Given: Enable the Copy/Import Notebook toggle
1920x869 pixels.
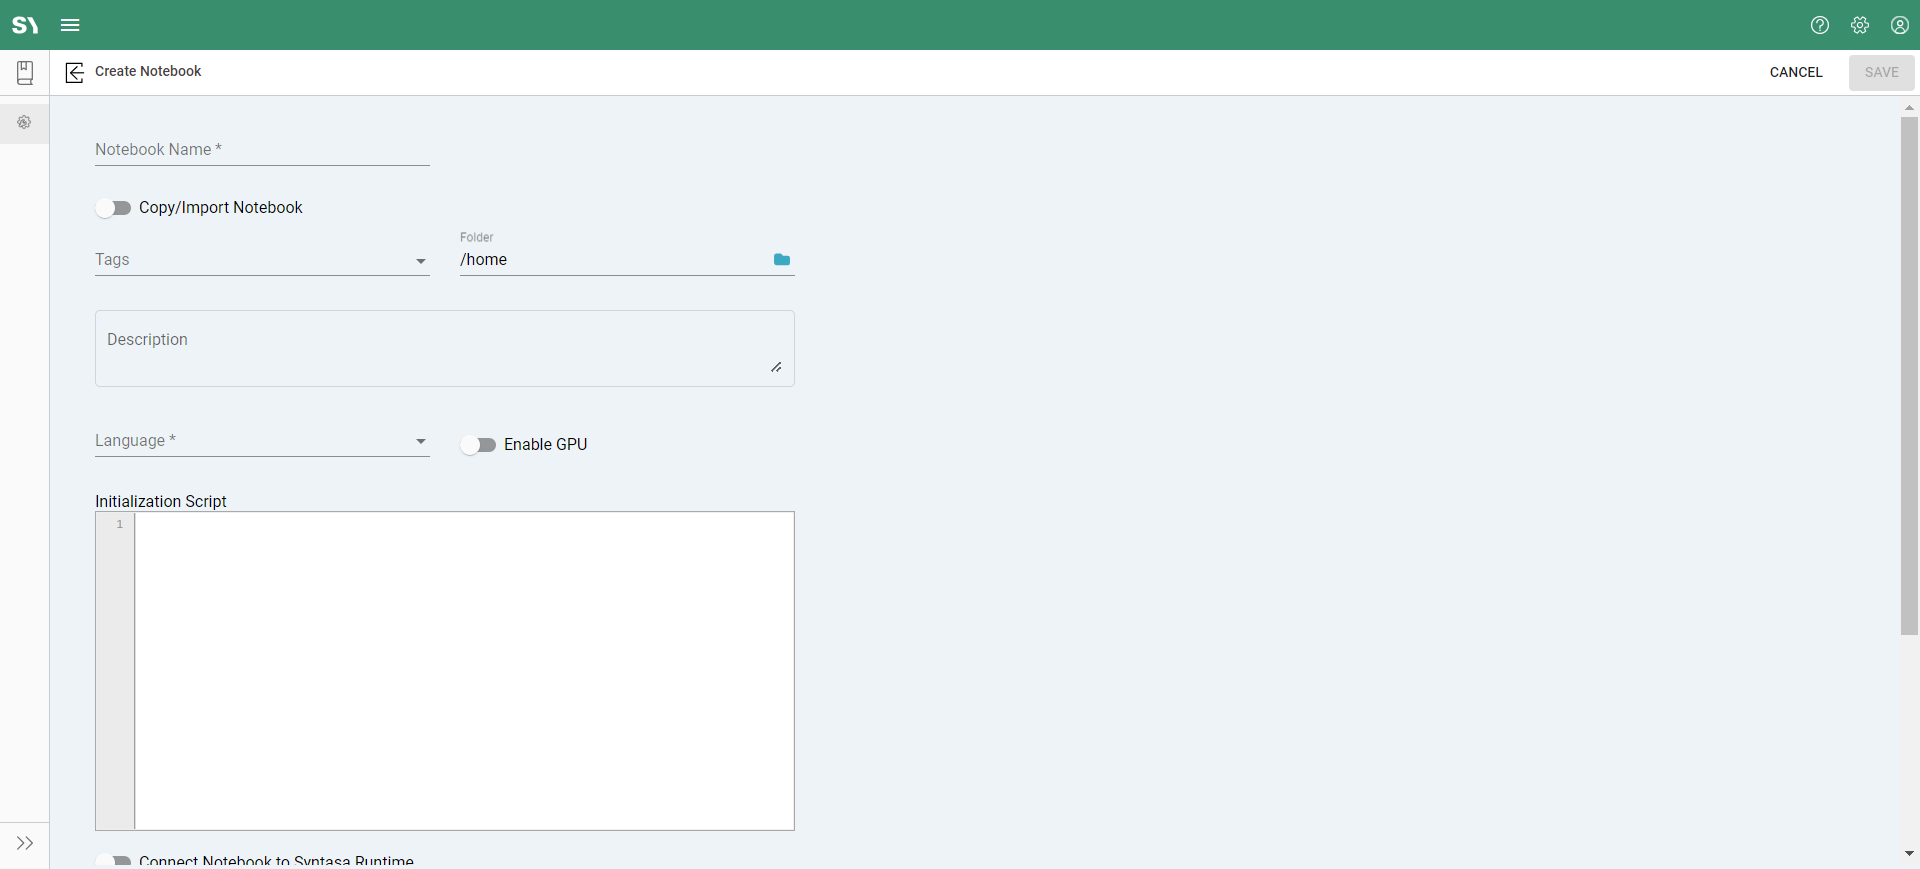Looking at the screenshot, I should coord(114,208).
